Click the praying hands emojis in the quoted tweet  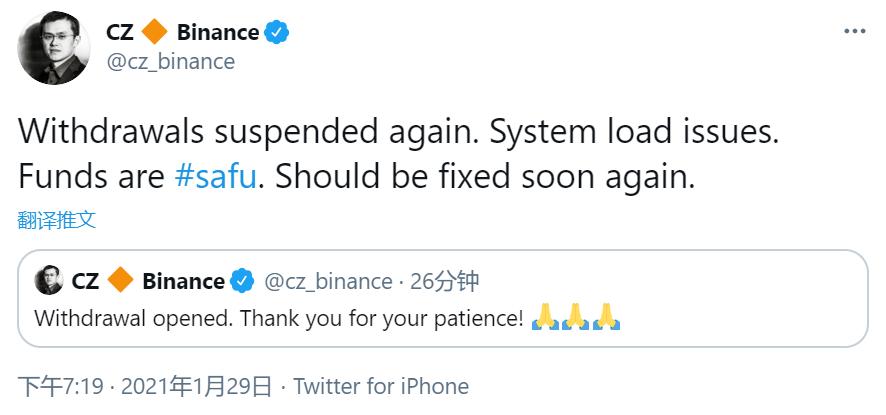click(x=576, y=319)
